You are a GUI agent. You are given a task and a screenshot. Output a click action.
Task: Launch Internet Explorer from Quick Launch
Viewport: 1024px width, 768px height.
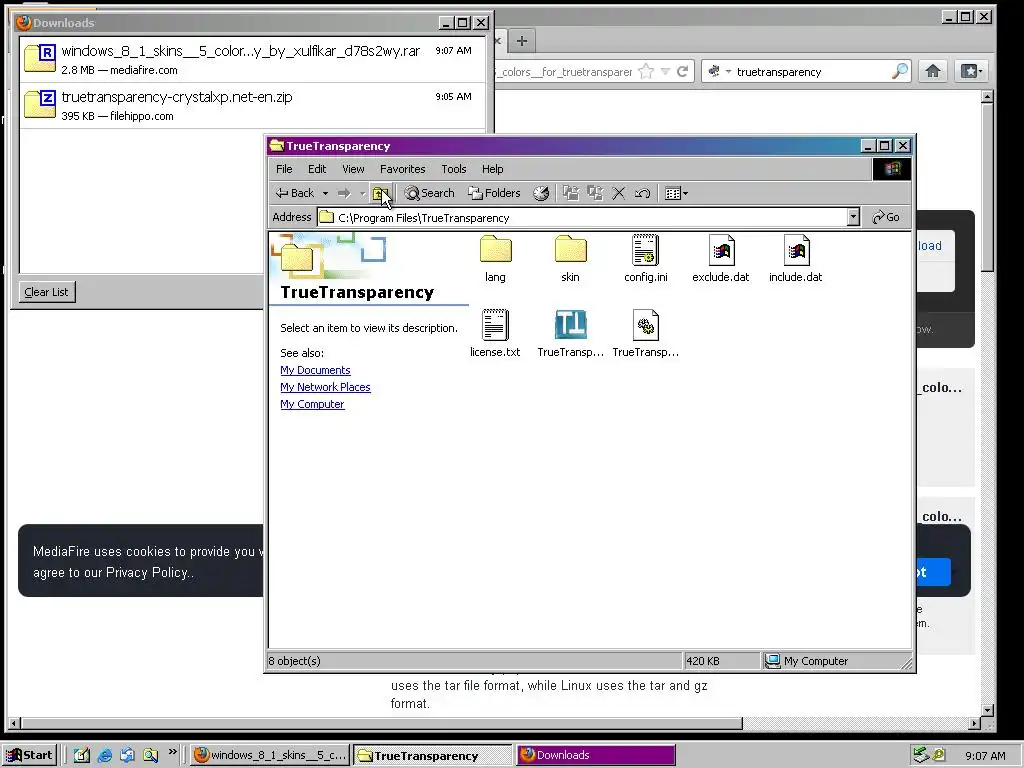point(104,756)
